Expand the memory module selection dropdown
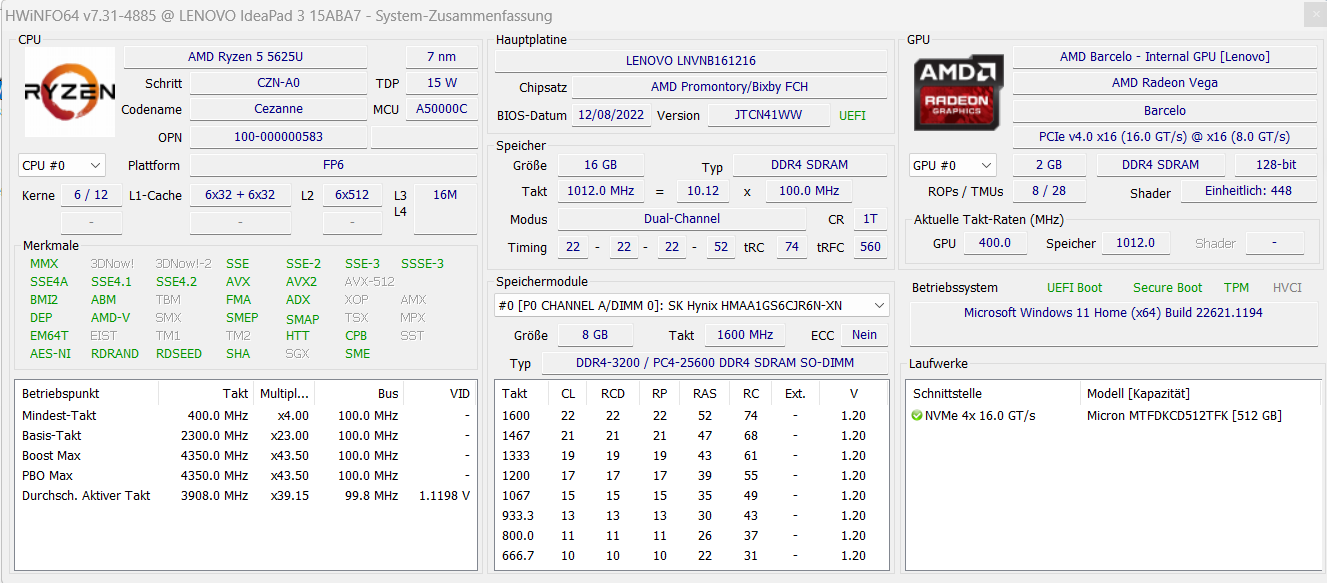Viewport: 1327px width, 583px height. tap(692, 305)
